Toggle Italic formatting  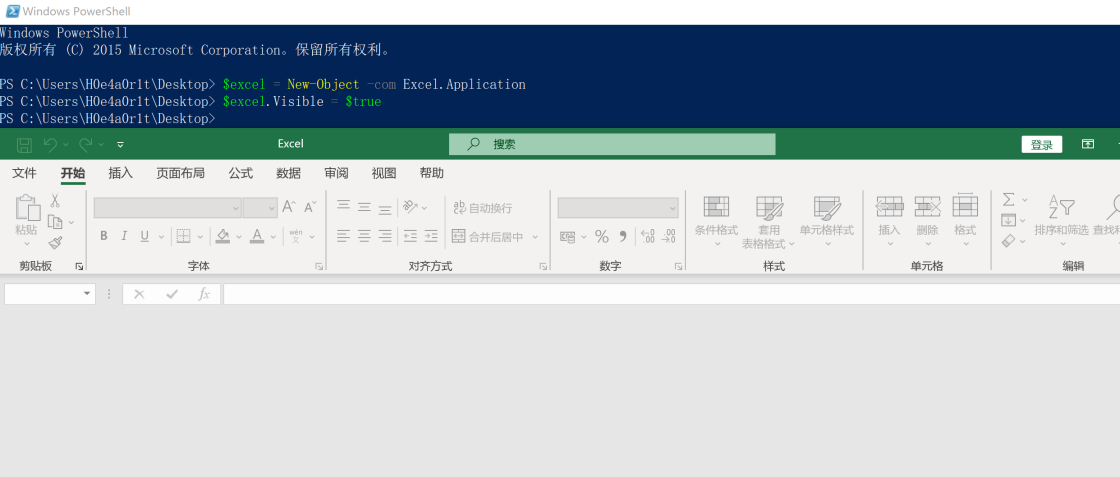click(124, 236)
